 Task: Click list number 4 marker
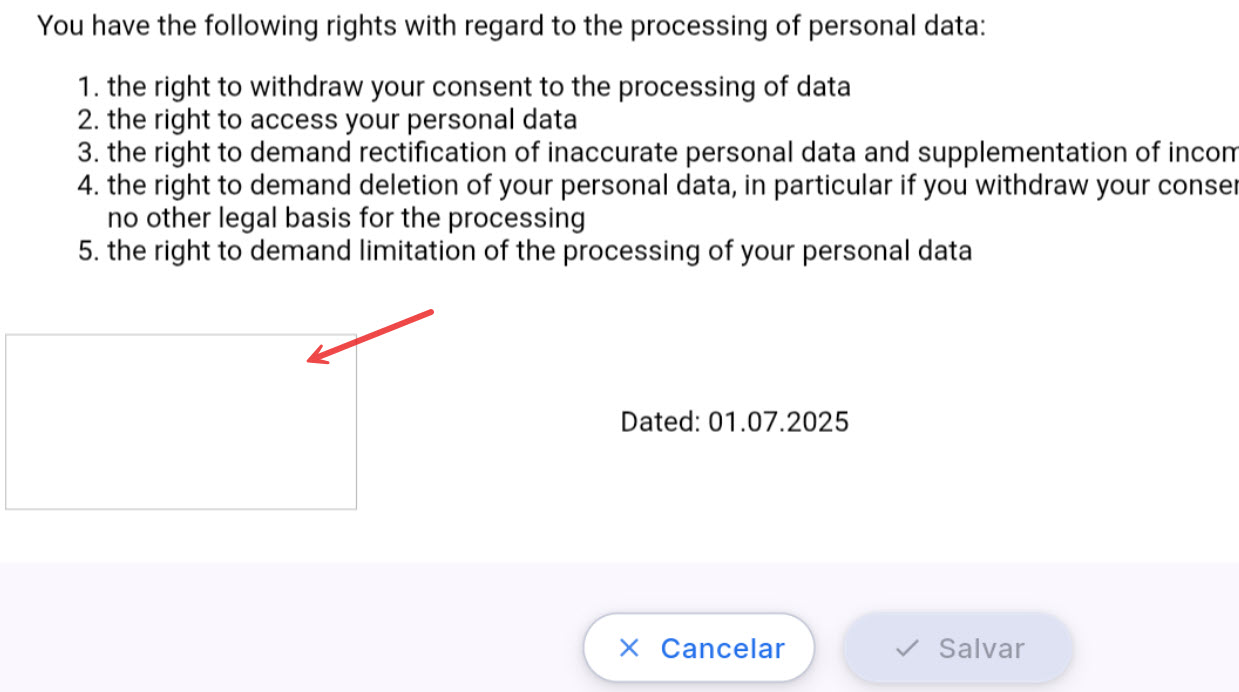pyautogui.click(x=88, y=185)
